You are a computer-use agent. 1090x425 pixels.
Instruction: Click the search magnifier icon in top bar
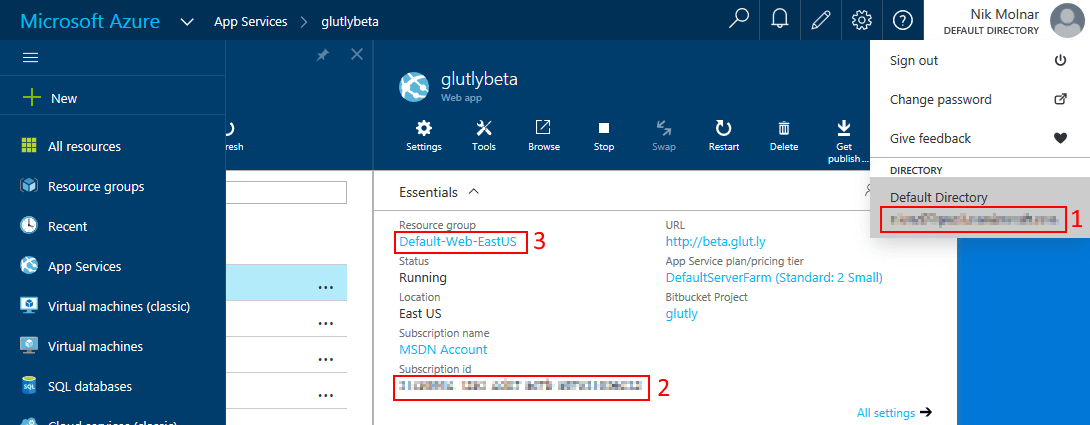(x=739, y=20)
